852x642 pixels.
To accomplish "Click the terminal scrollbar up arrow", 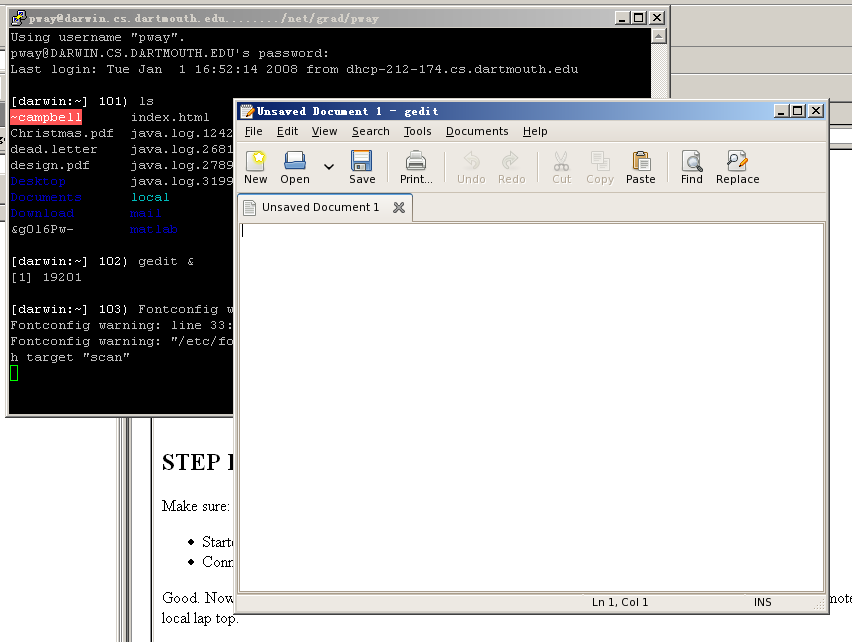I will coord(658,36).
